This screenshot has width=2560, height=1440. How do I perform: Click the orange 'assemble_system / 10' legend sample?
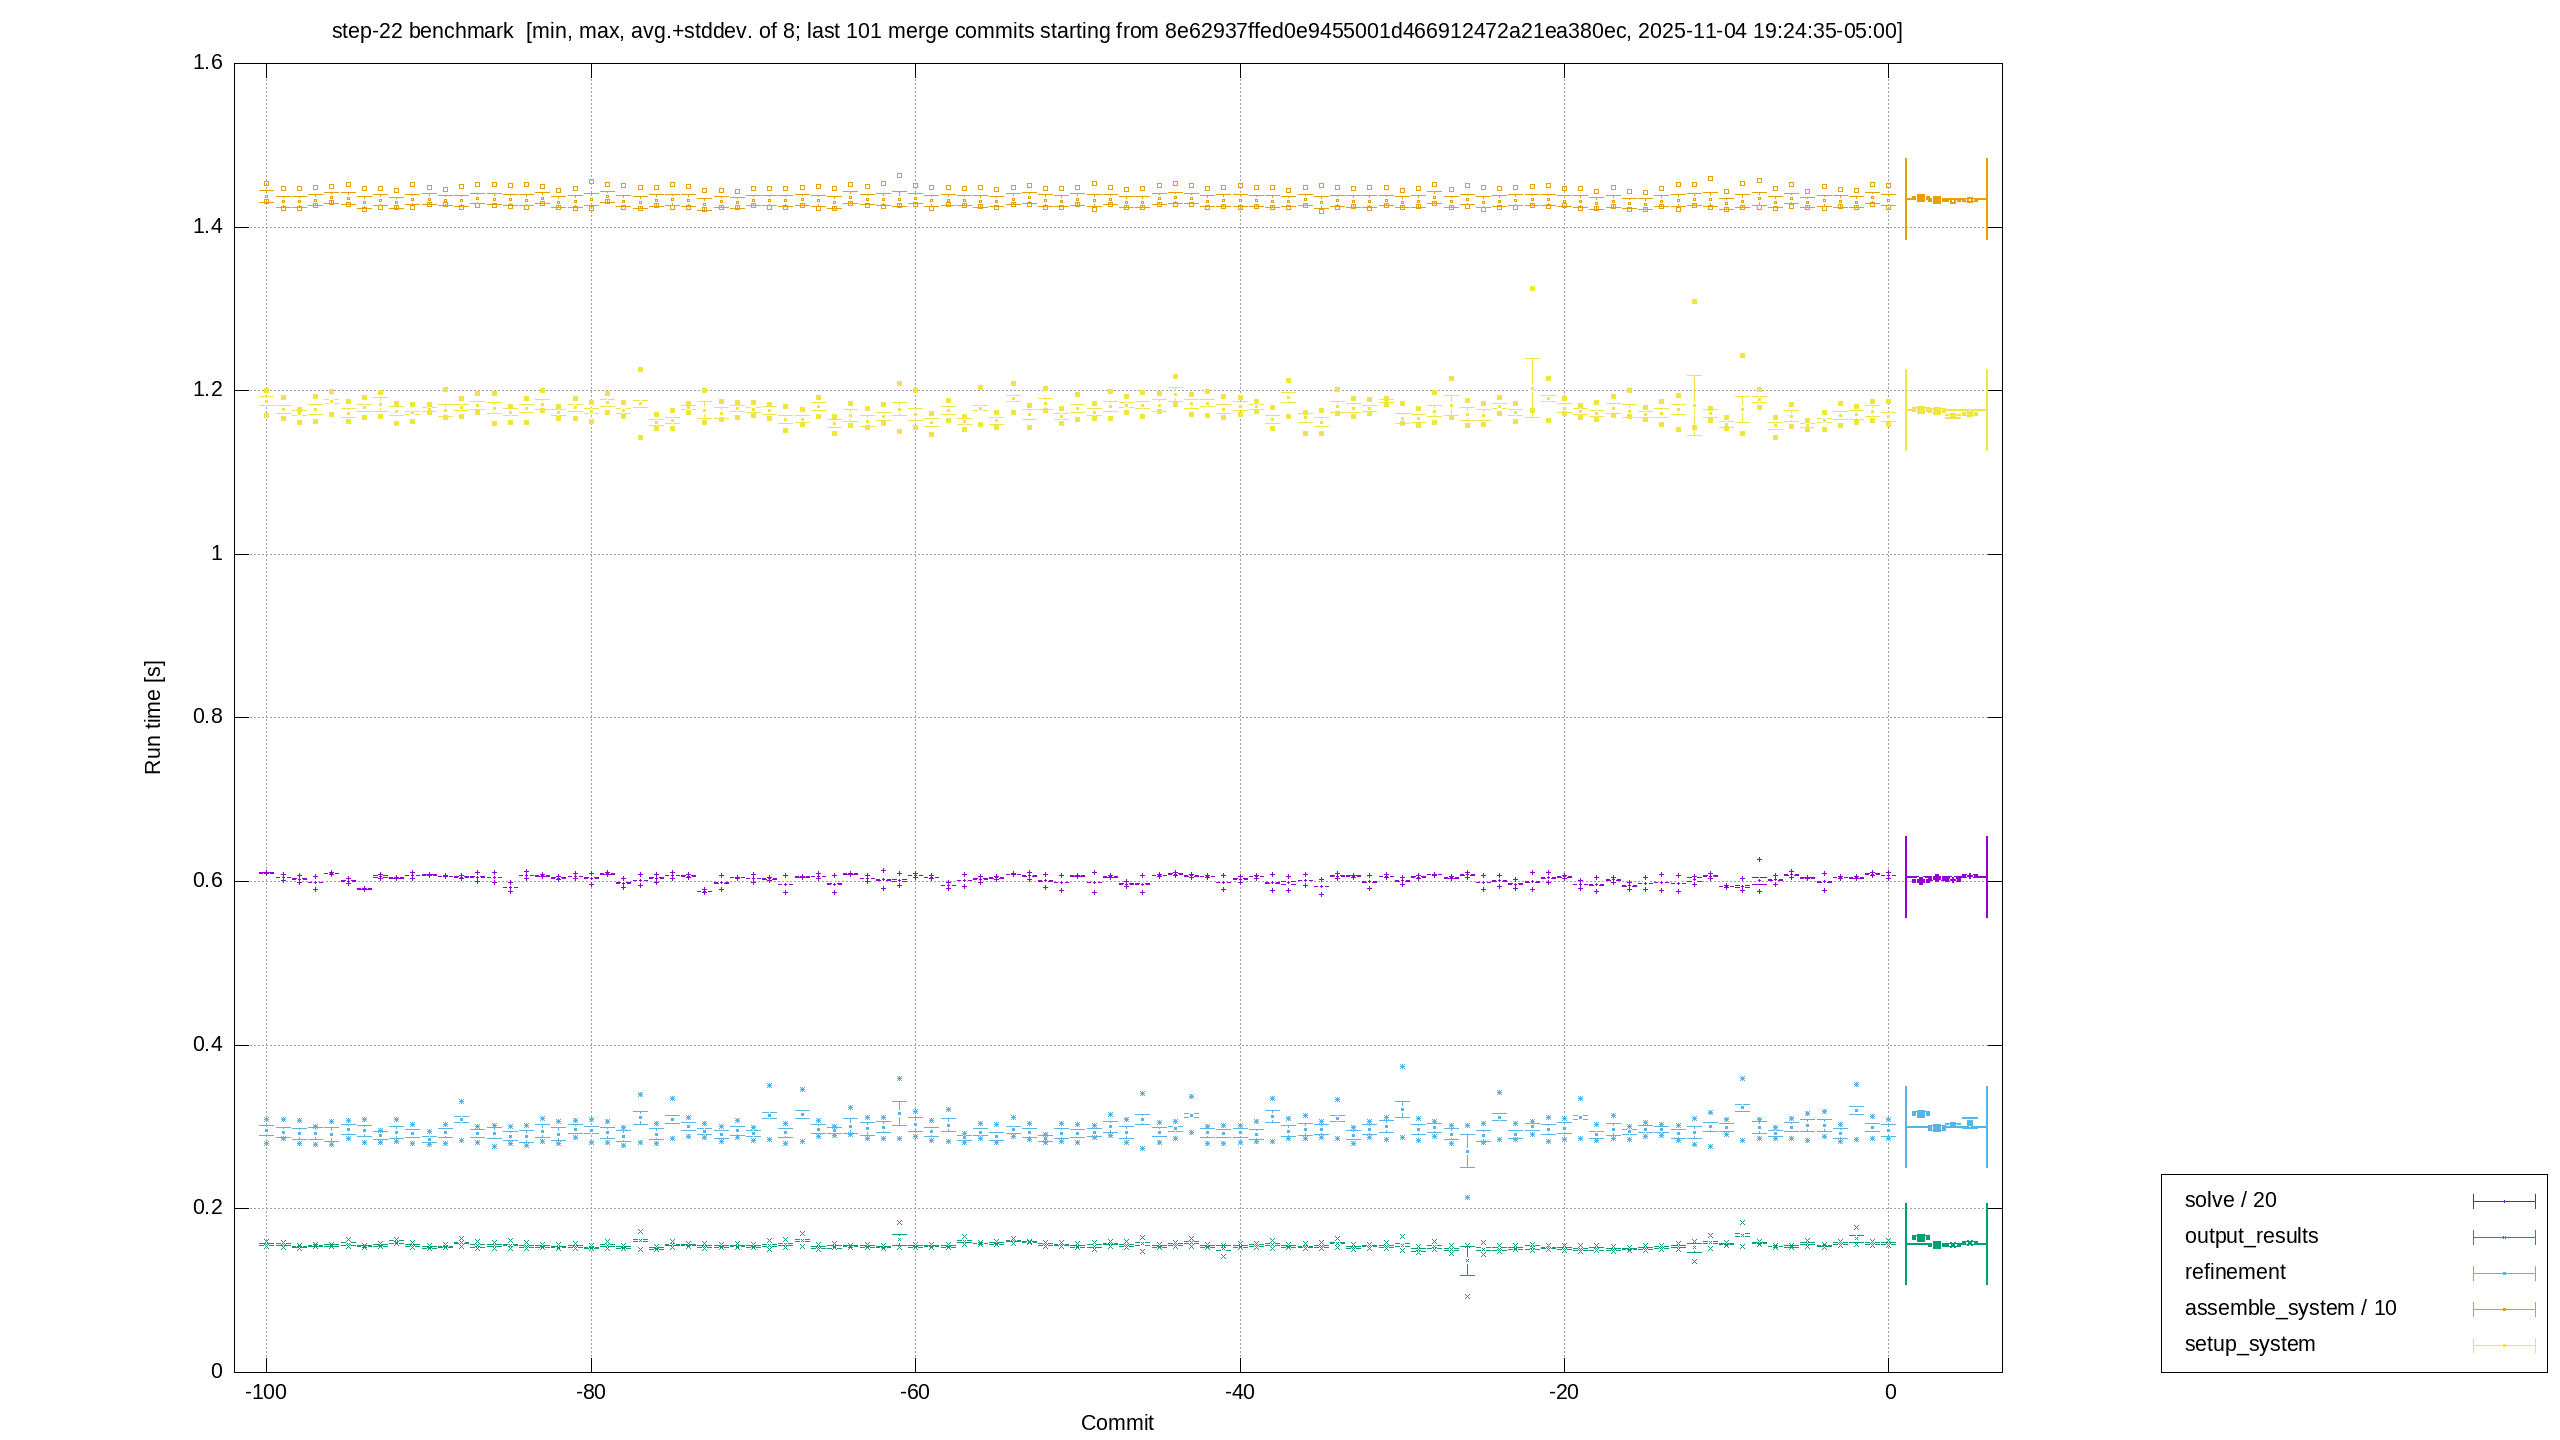point(2504,1309)
